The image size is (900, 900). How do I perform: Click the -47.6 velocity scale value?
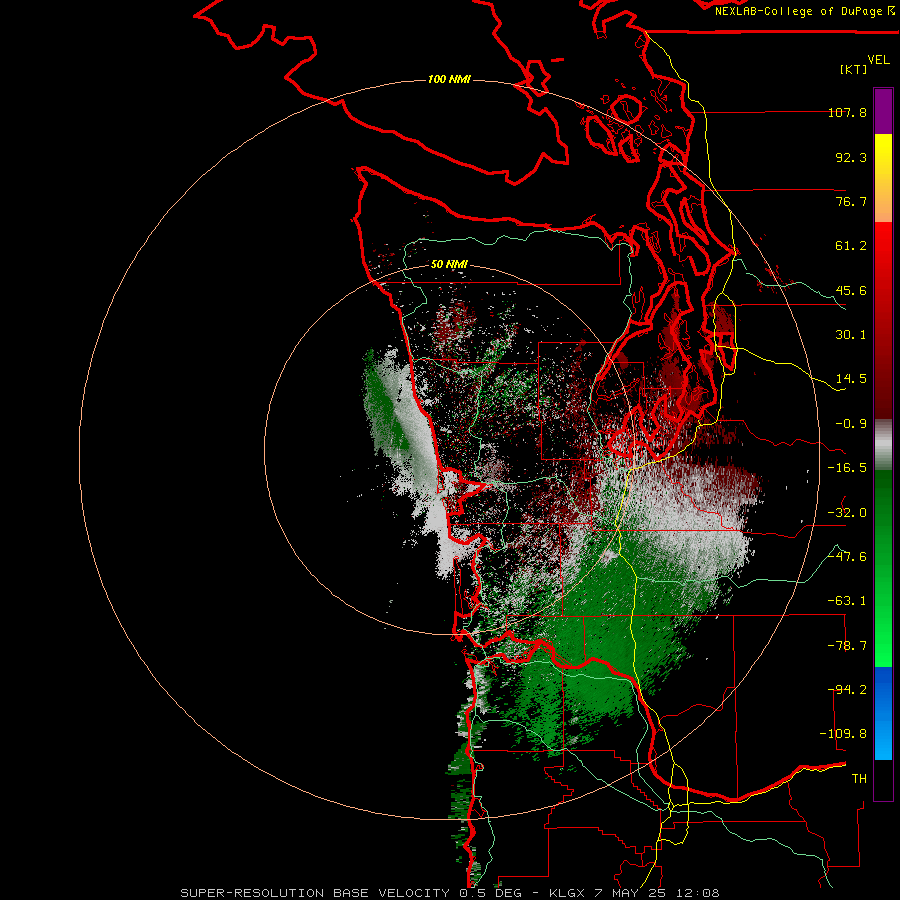[x=847, y=557]
